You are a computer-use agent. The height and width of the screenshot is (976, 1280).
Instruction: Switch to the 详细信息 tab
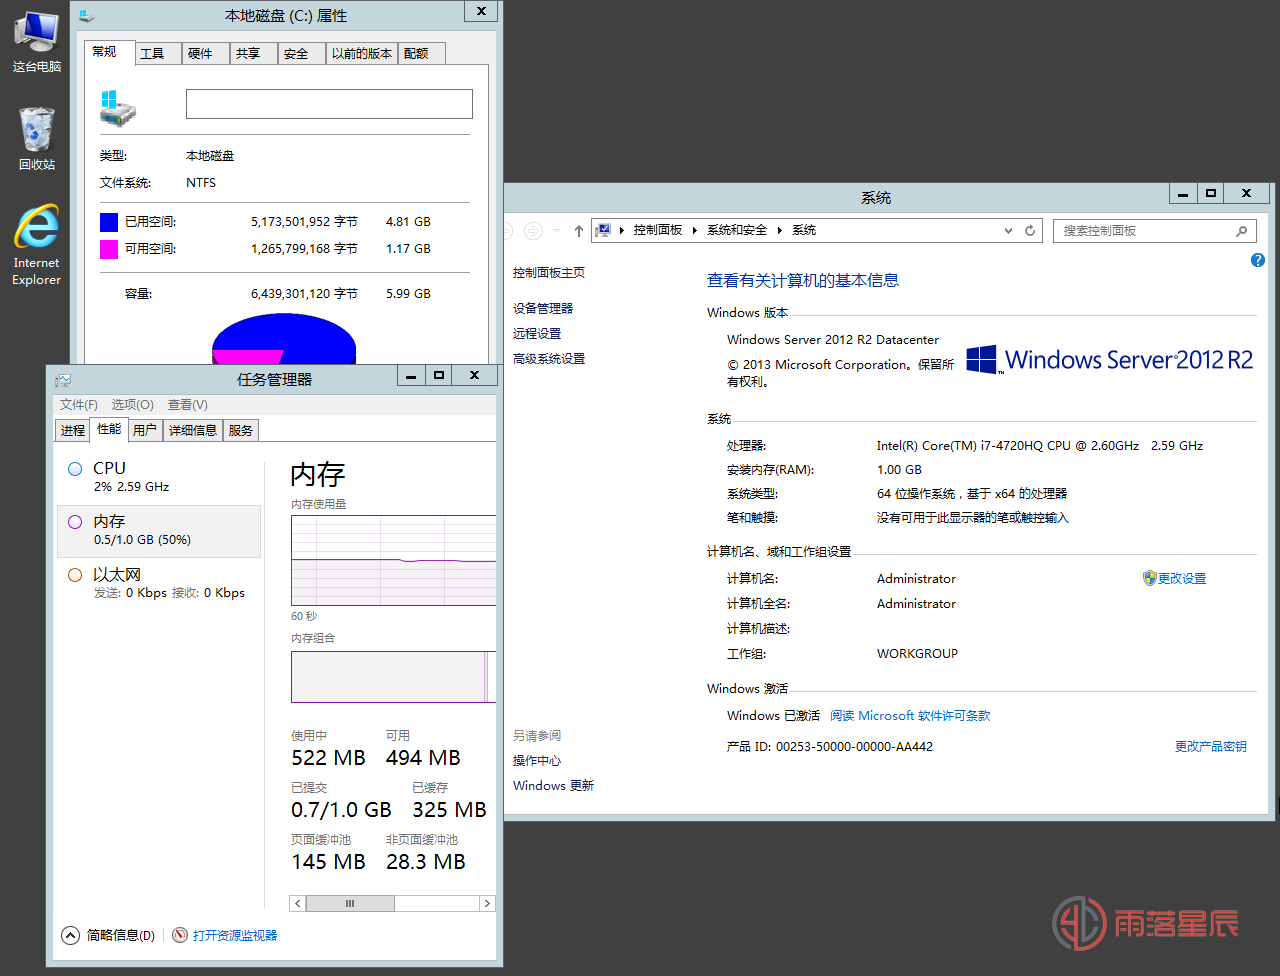click(x=193, y=431)
